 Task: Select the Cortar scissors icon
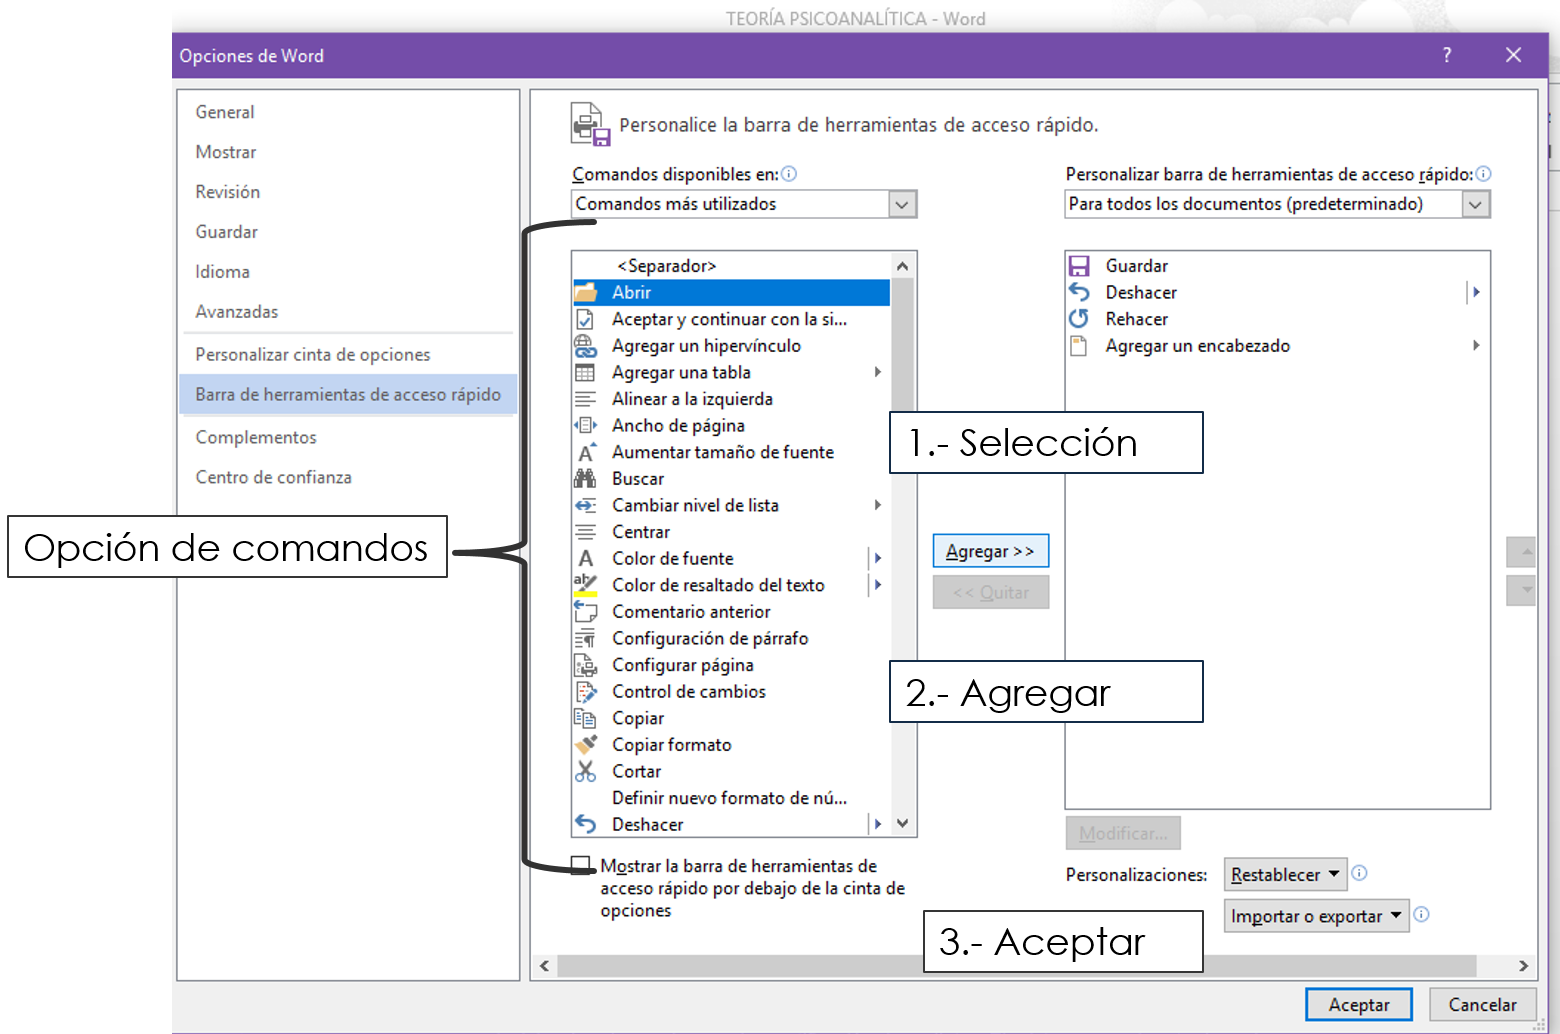(585, 771)
